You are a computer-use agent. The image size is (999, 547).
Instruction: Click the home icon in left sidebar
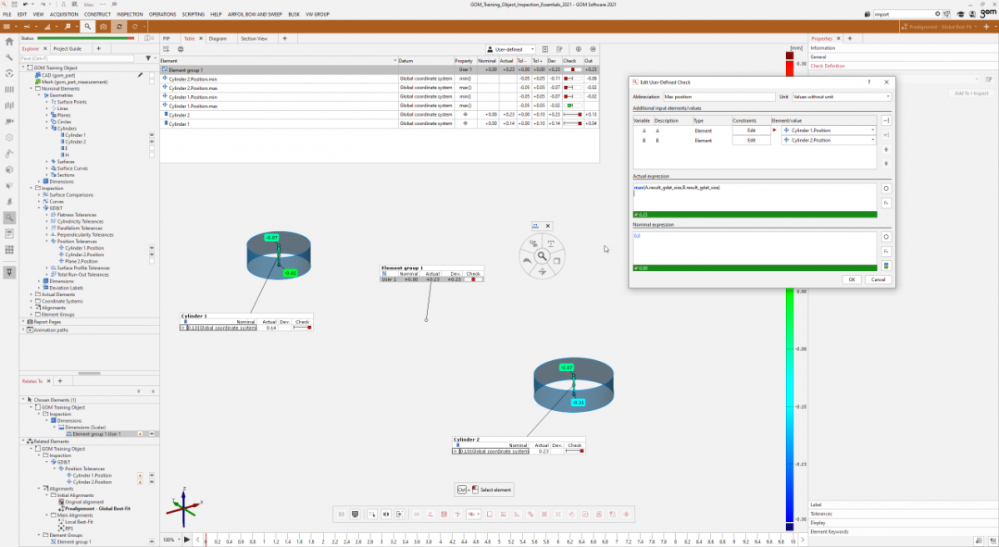point(9,41)
